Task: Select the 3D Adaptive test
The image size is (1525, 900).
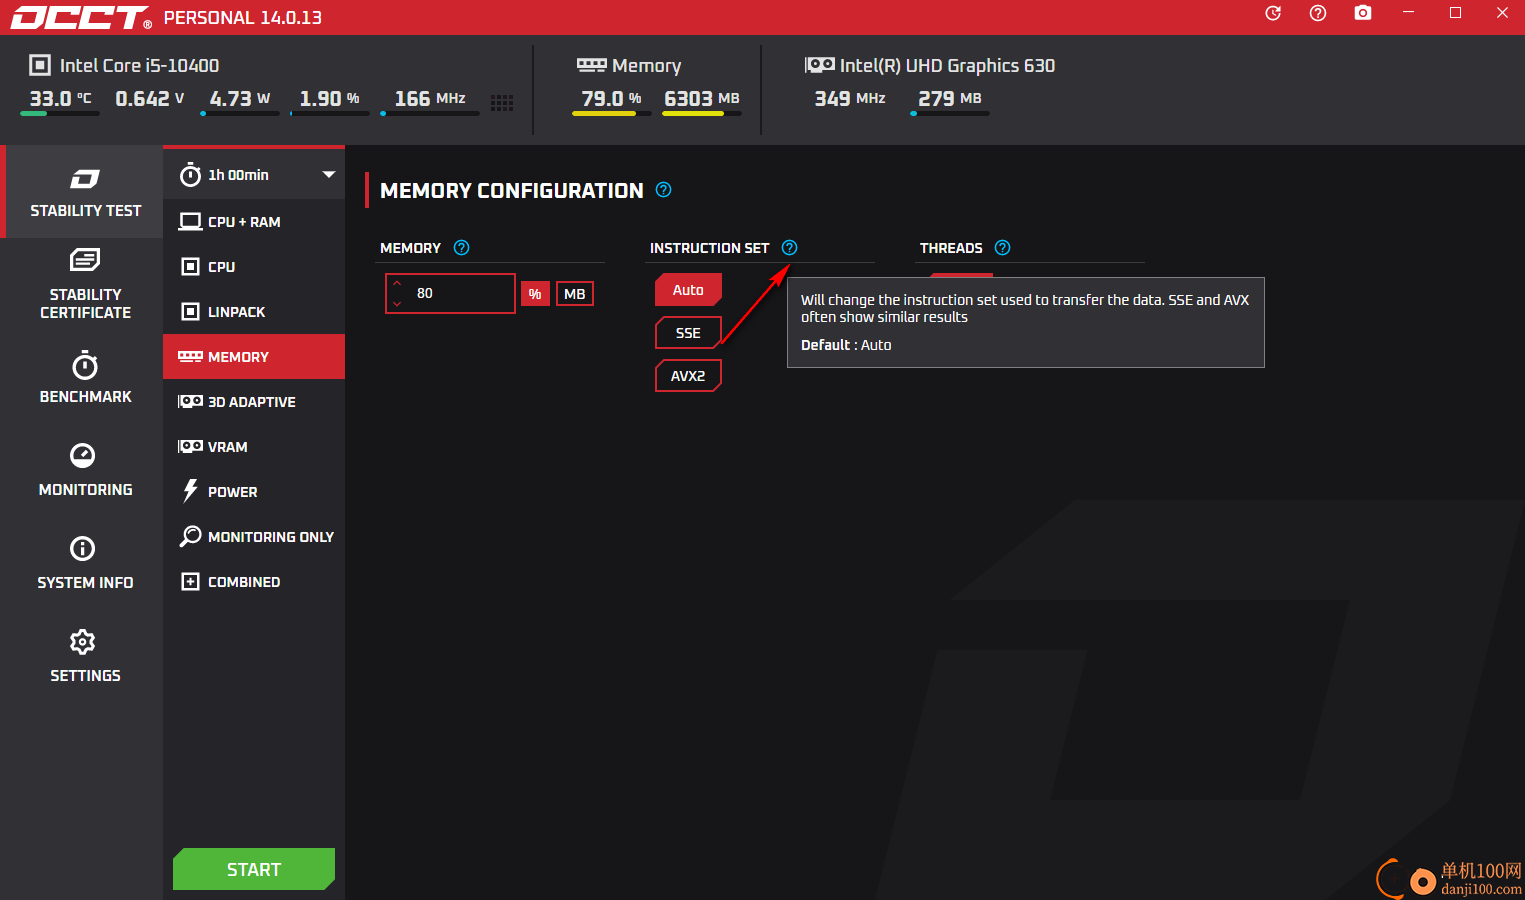Action: pyautogui.click(x=254, y=402)
